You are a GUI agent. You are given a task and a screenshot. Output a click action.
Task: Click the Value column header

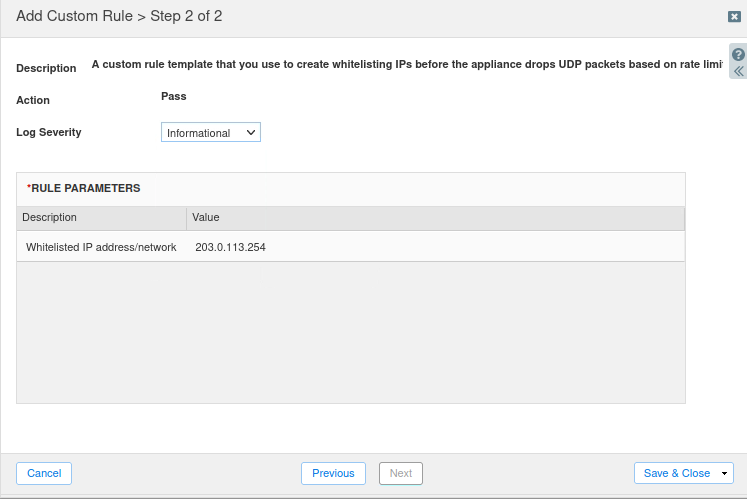435,218
